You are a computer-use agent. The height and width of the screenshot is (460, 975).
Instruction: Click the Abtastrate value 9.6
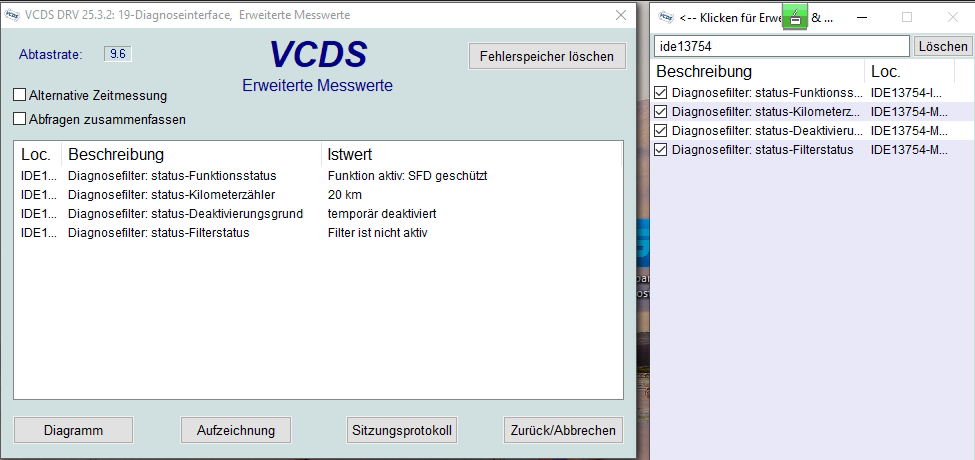[x=118, y=54]
